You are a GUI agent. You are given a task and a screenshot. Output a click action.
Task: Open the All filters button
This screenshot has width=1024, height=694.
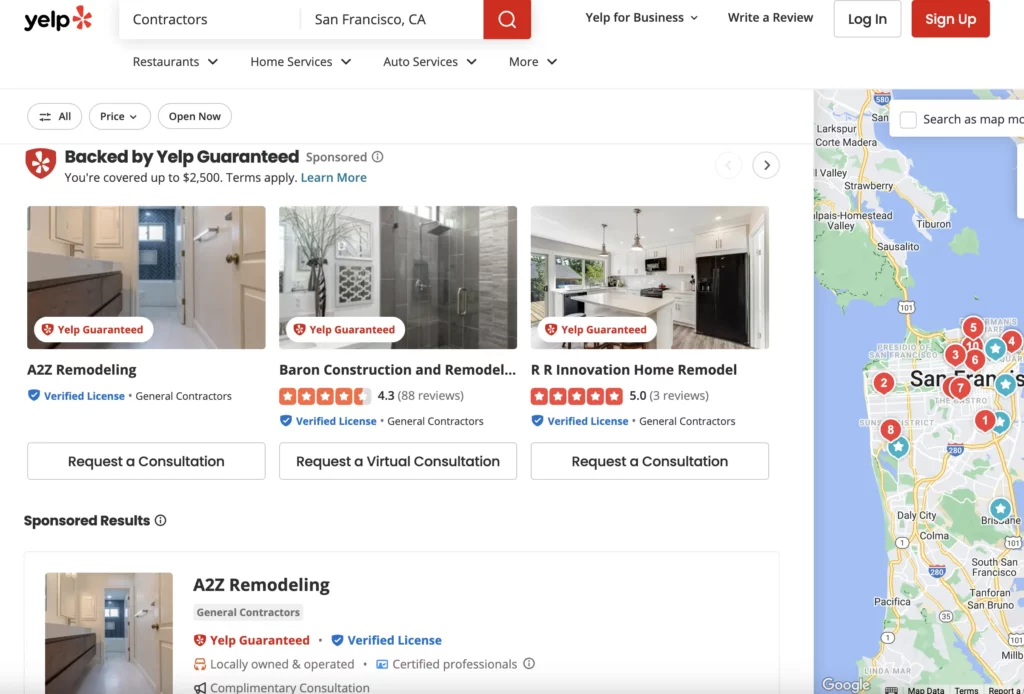tap(54, 116)
